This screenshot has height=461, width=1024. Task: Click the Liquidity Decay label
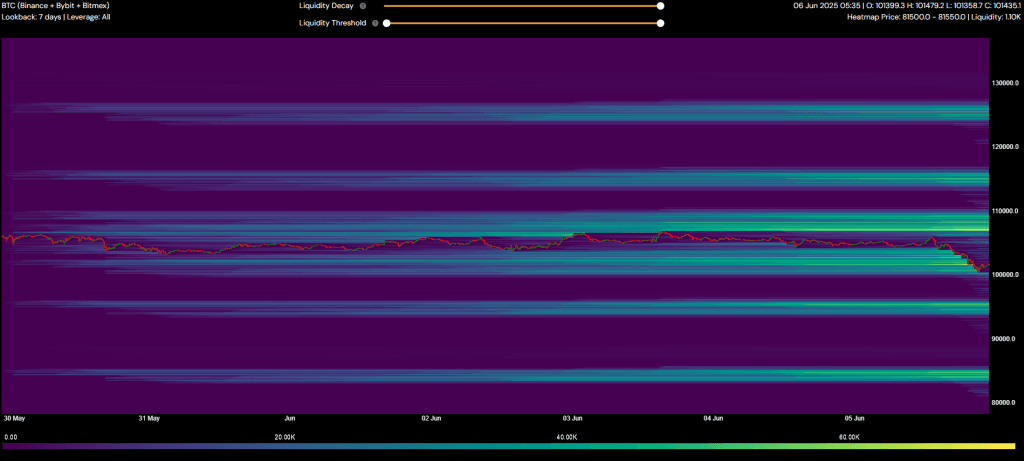point(326,6)
